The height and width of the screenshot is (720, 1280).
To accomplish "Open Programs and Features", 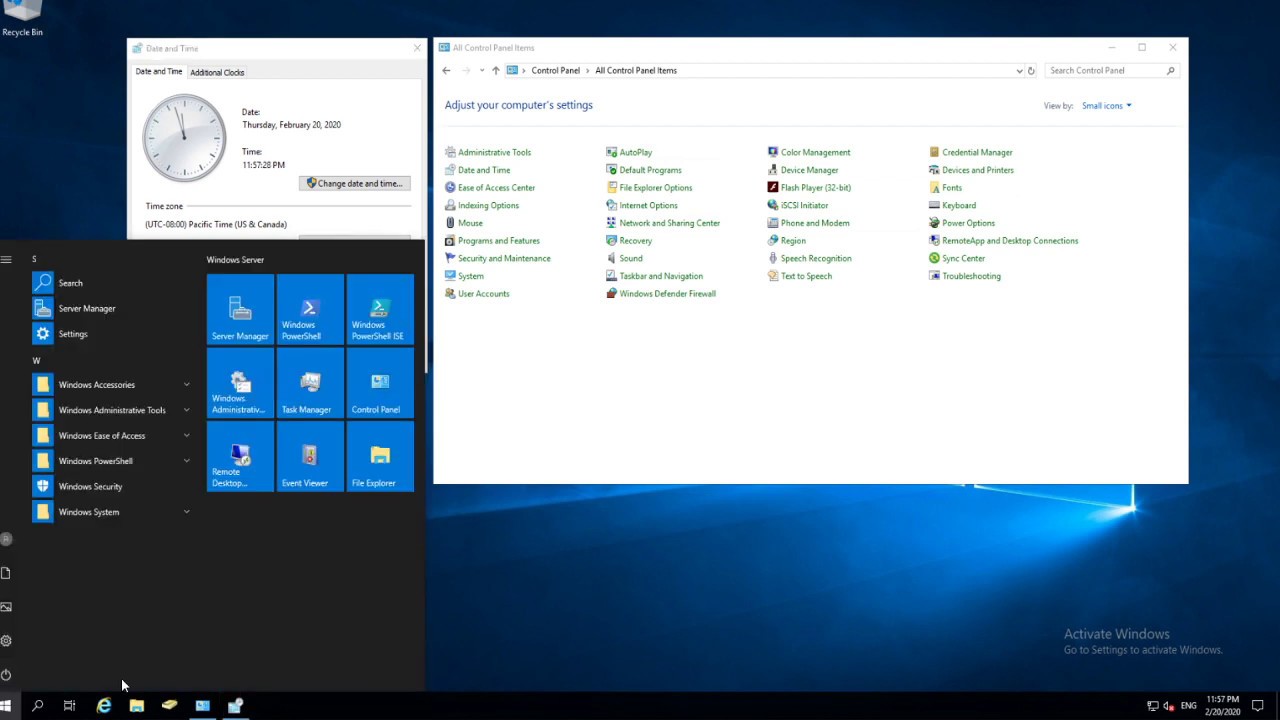I will click(492, 241).
